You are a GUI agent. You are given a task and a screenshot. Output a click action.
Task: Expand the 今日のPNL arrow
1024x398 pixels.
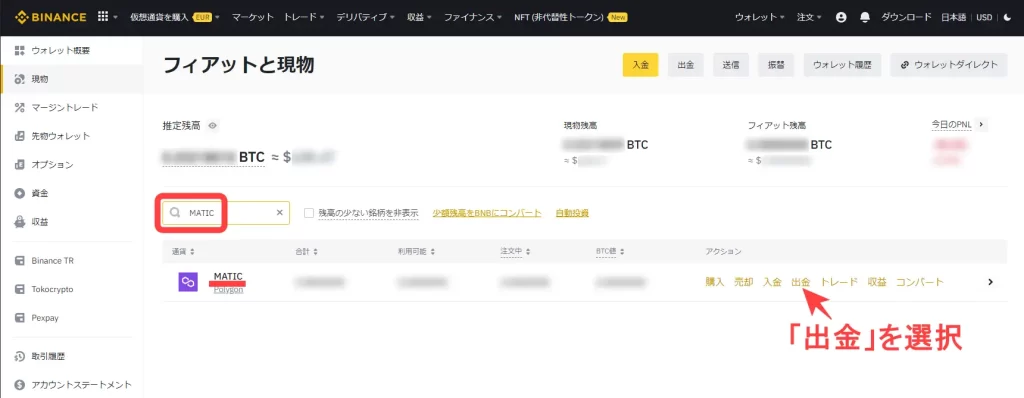(981, 124)
